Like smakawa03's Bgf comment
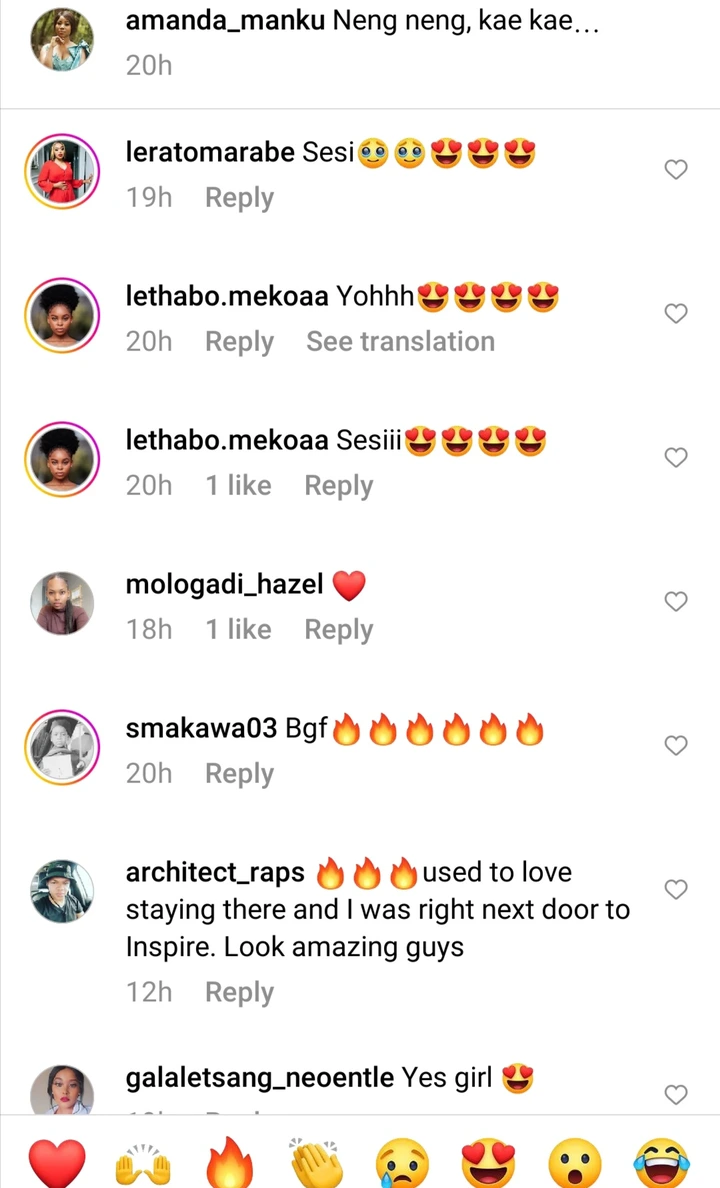This screenshot has width=720, height=1188. [x=676, y=746]
